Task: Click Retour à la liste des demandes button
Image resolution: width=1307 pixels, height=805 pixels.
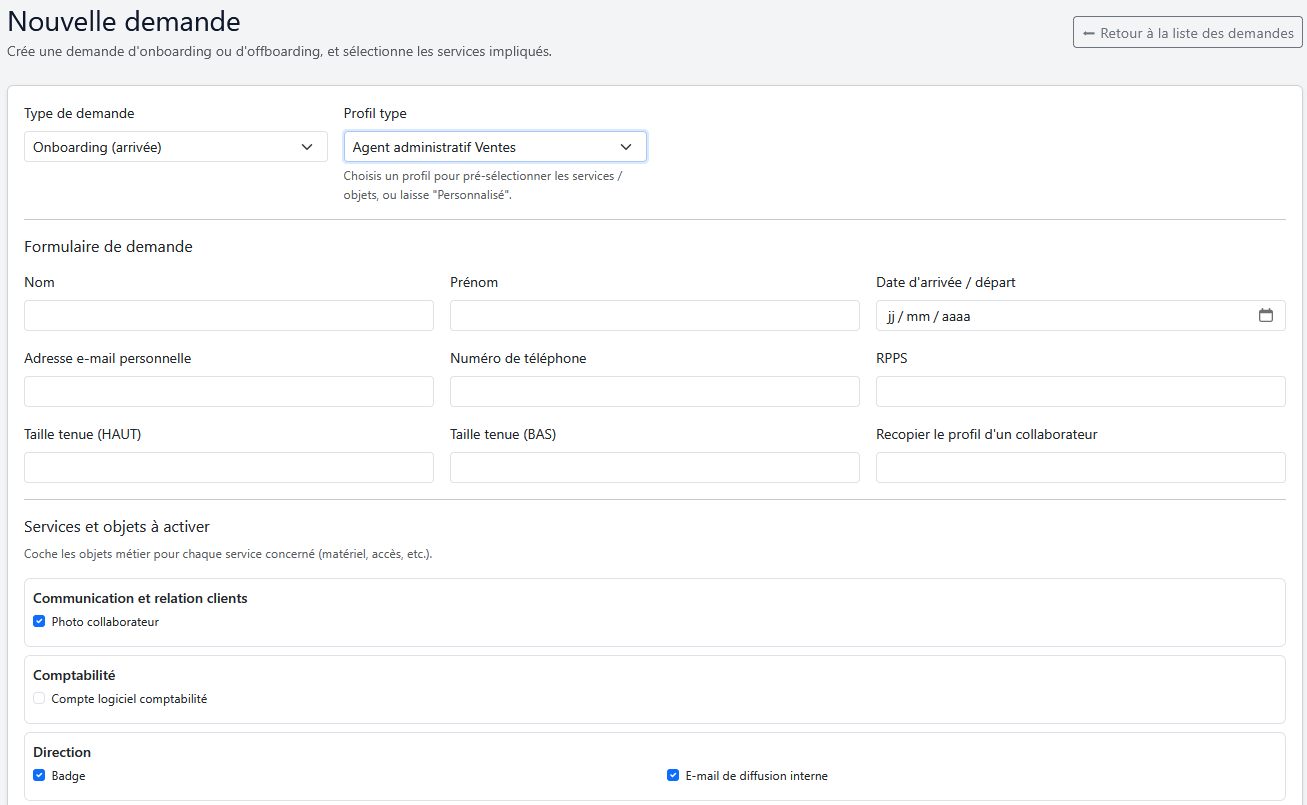Action: (1188, 33)
